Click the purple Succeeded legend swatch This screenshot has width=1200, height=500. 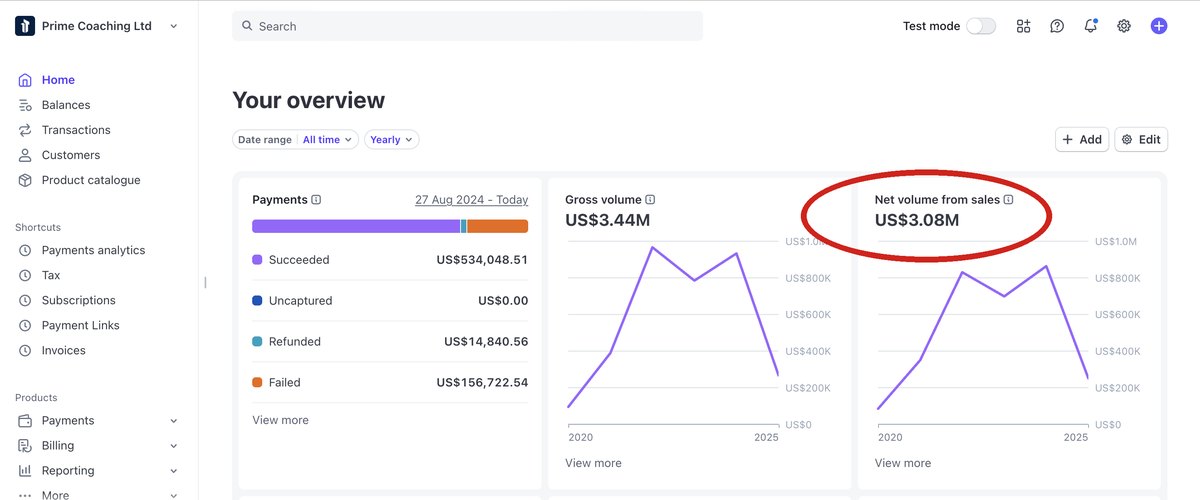(x=258, y=260)
